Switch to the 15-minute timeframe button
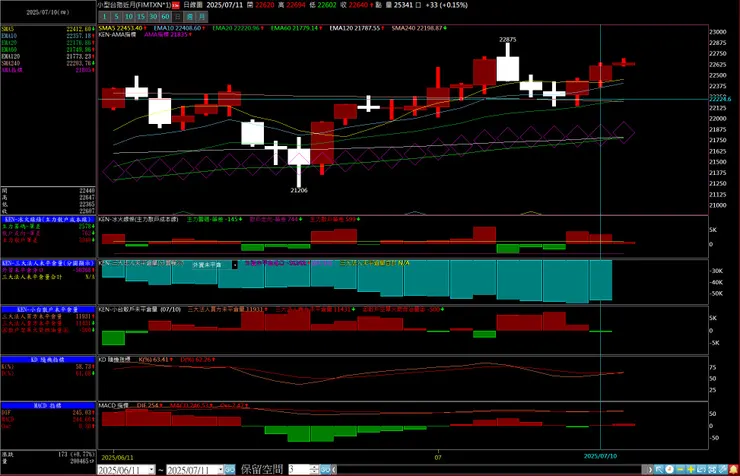Screen dimensions: 740x476 coord(141,17)
